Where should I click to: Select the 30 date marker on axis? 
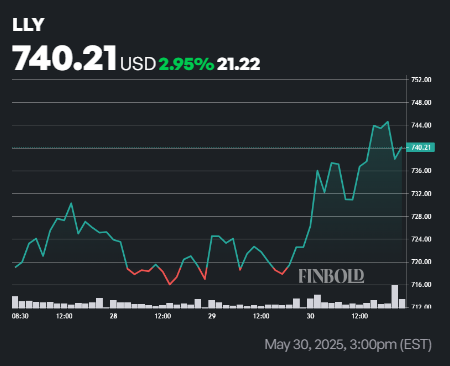tap(310, 316)
